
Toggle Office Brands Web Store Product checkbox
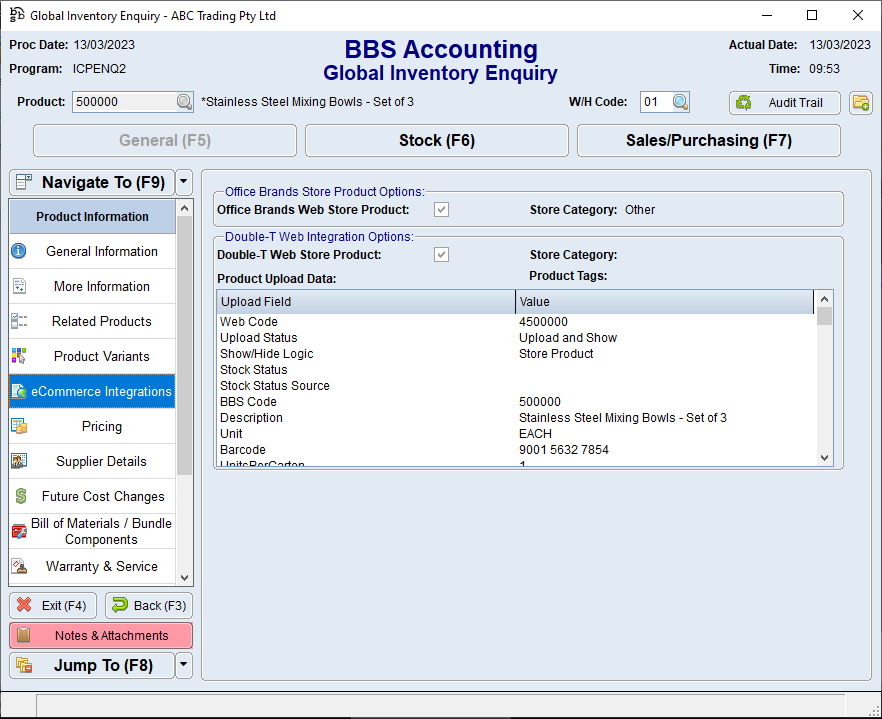441,210
